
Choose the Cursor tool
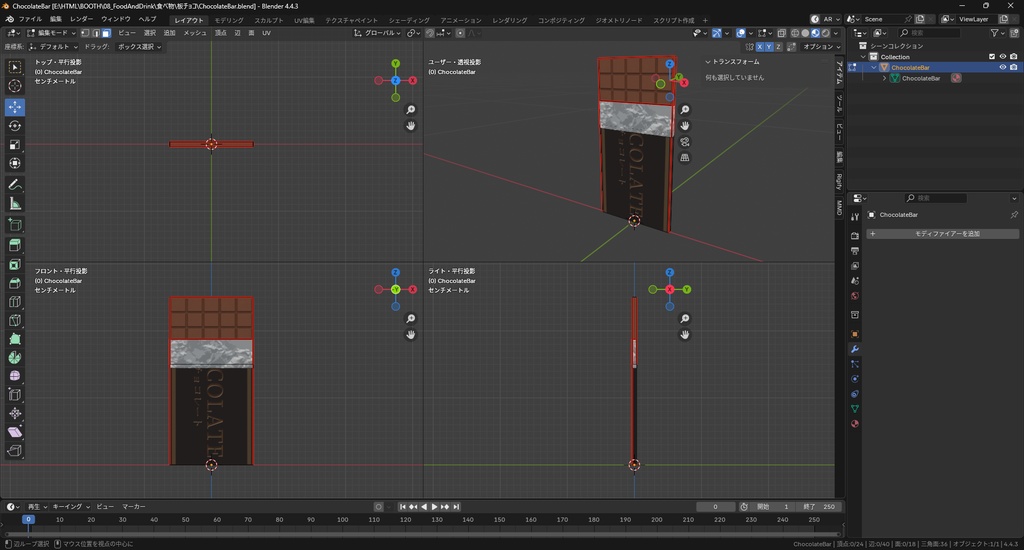[15, 86]
